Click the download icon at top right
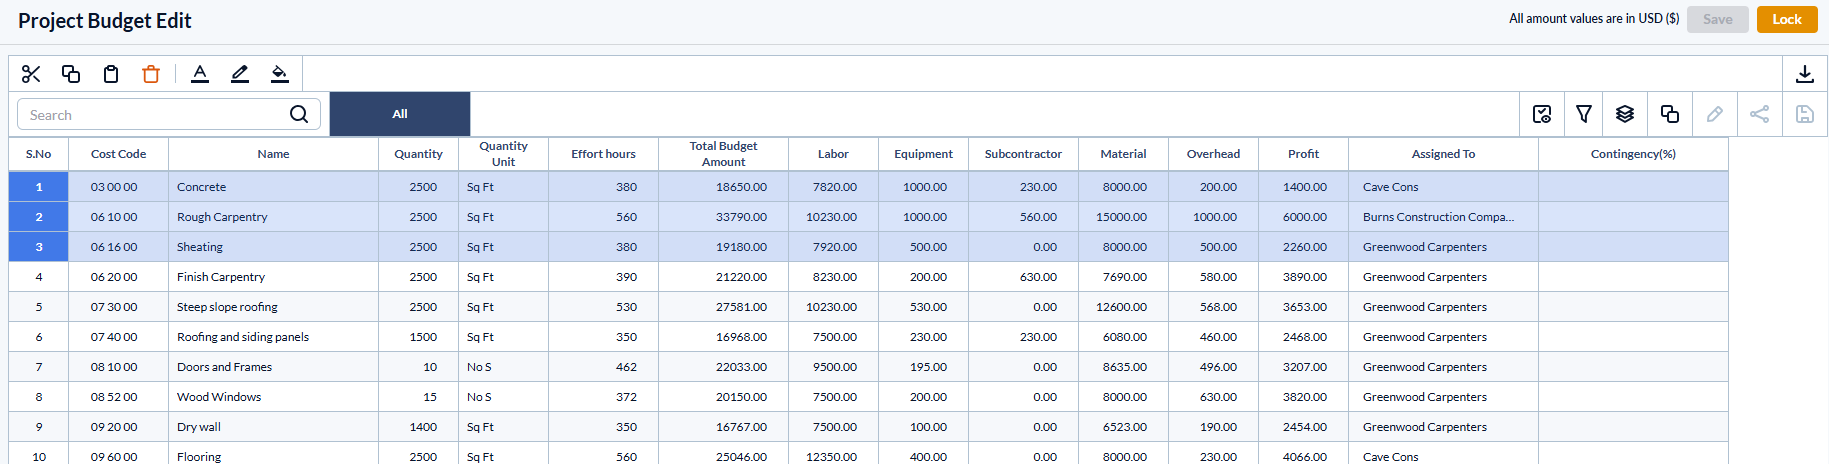The width and height of the screenshot is (1829, 464). (1804, 74)
